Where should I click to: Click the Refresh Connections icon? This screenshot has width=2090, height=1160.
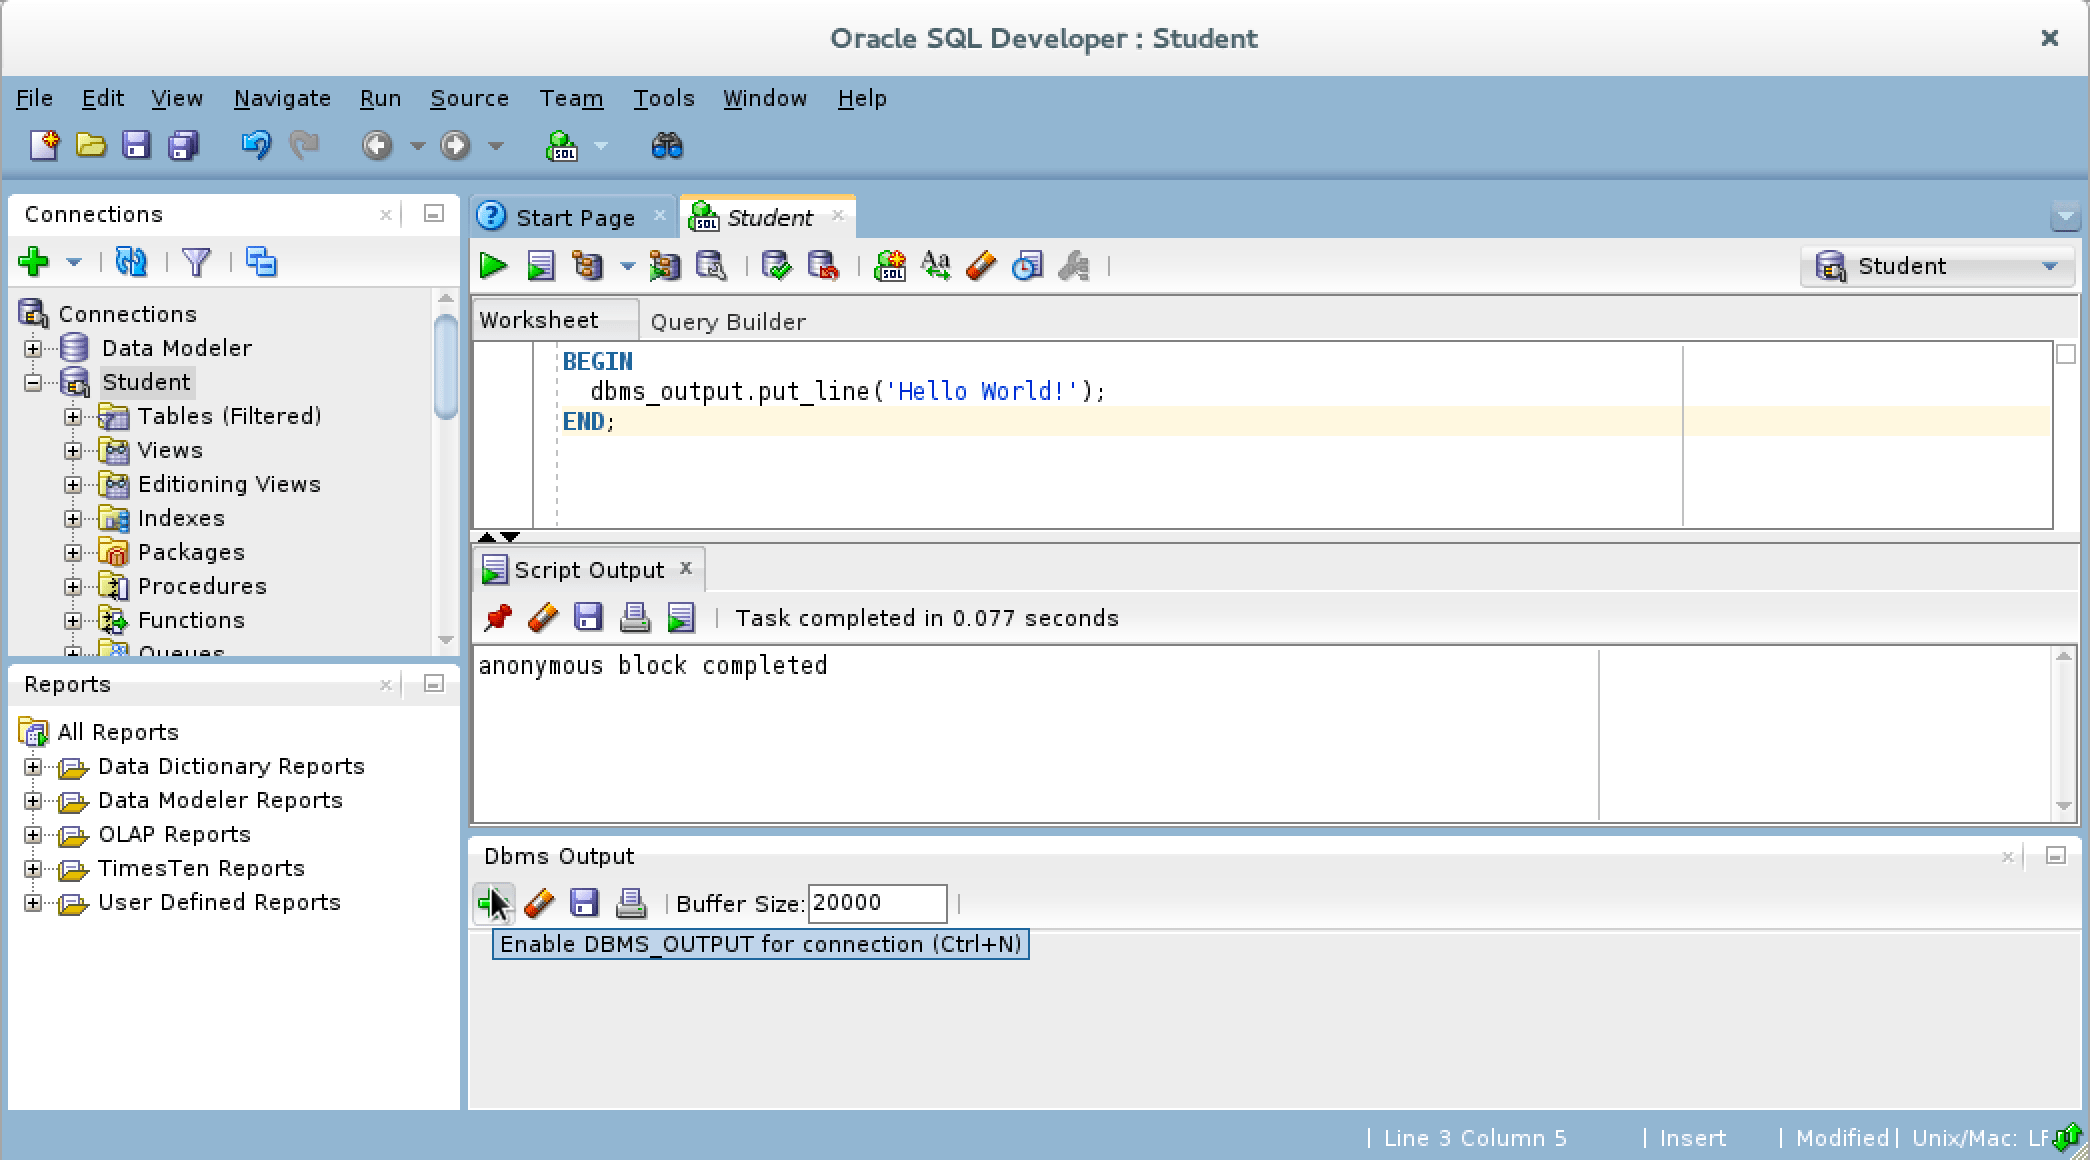[x=131, y=263]
